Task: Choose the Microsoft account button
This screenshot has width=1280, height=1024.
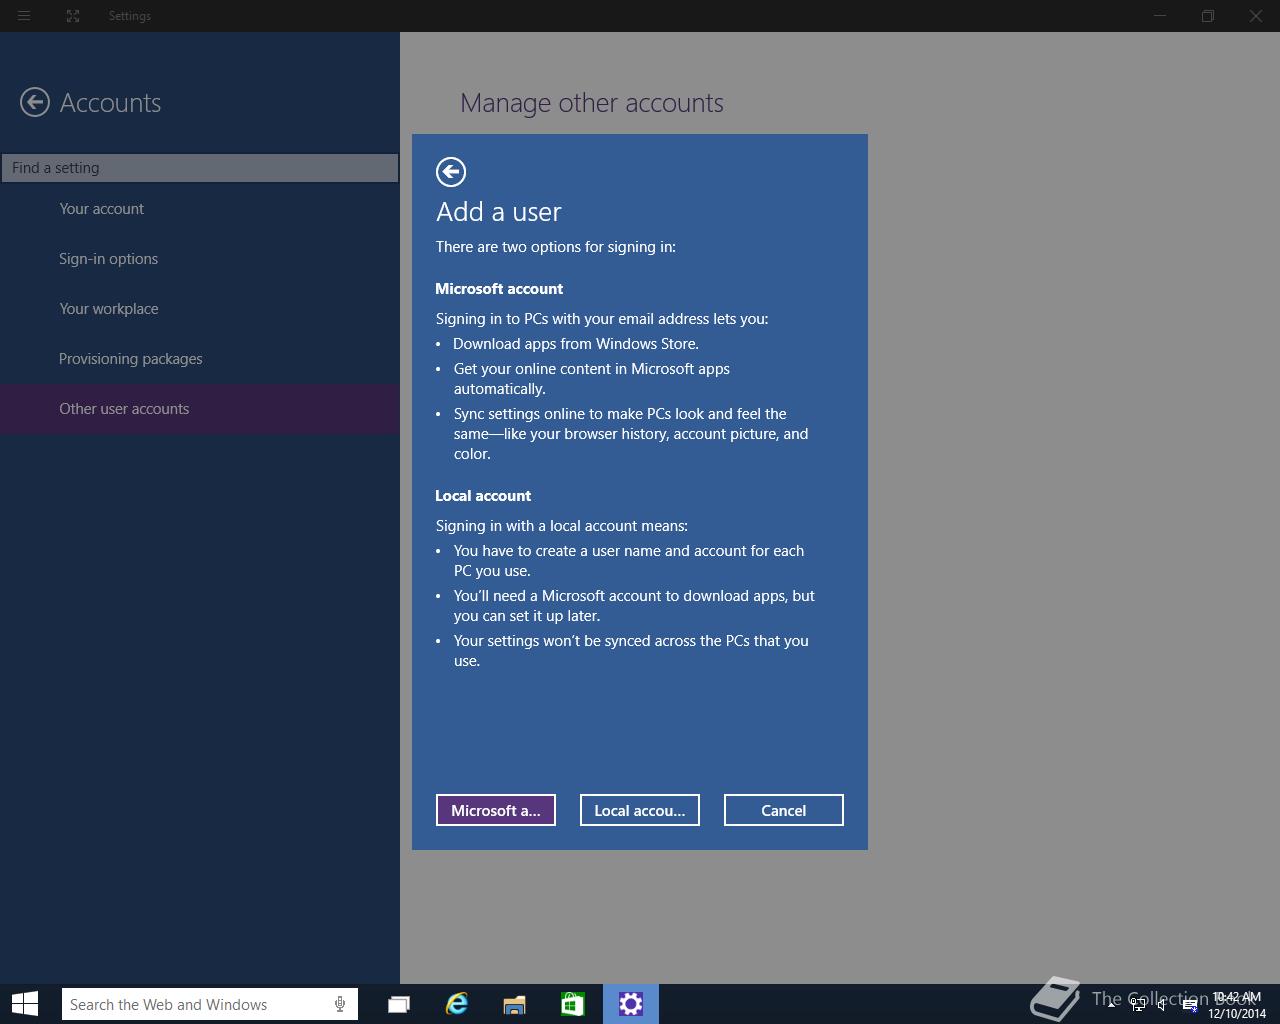Action: pos(496,810)
